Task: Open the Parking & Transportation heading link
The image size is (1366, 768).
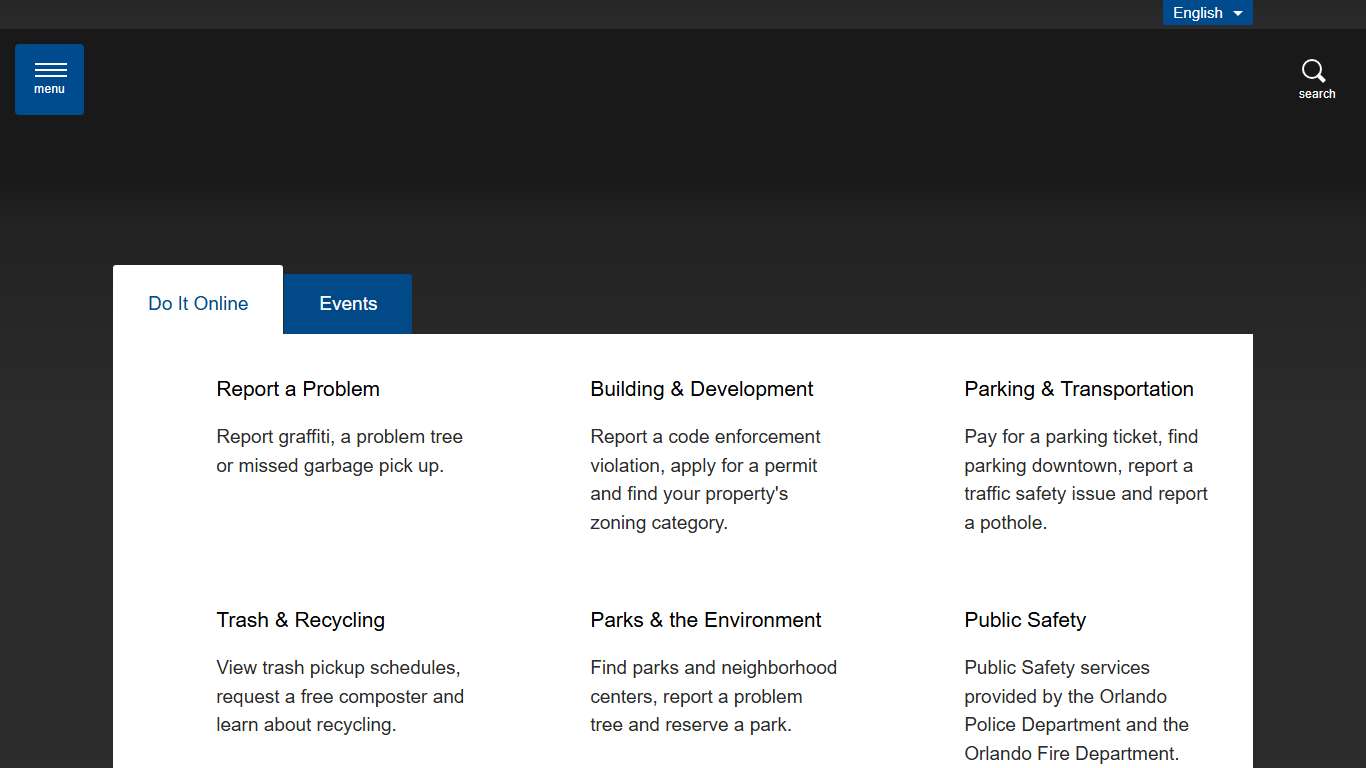Action: 1078,389
